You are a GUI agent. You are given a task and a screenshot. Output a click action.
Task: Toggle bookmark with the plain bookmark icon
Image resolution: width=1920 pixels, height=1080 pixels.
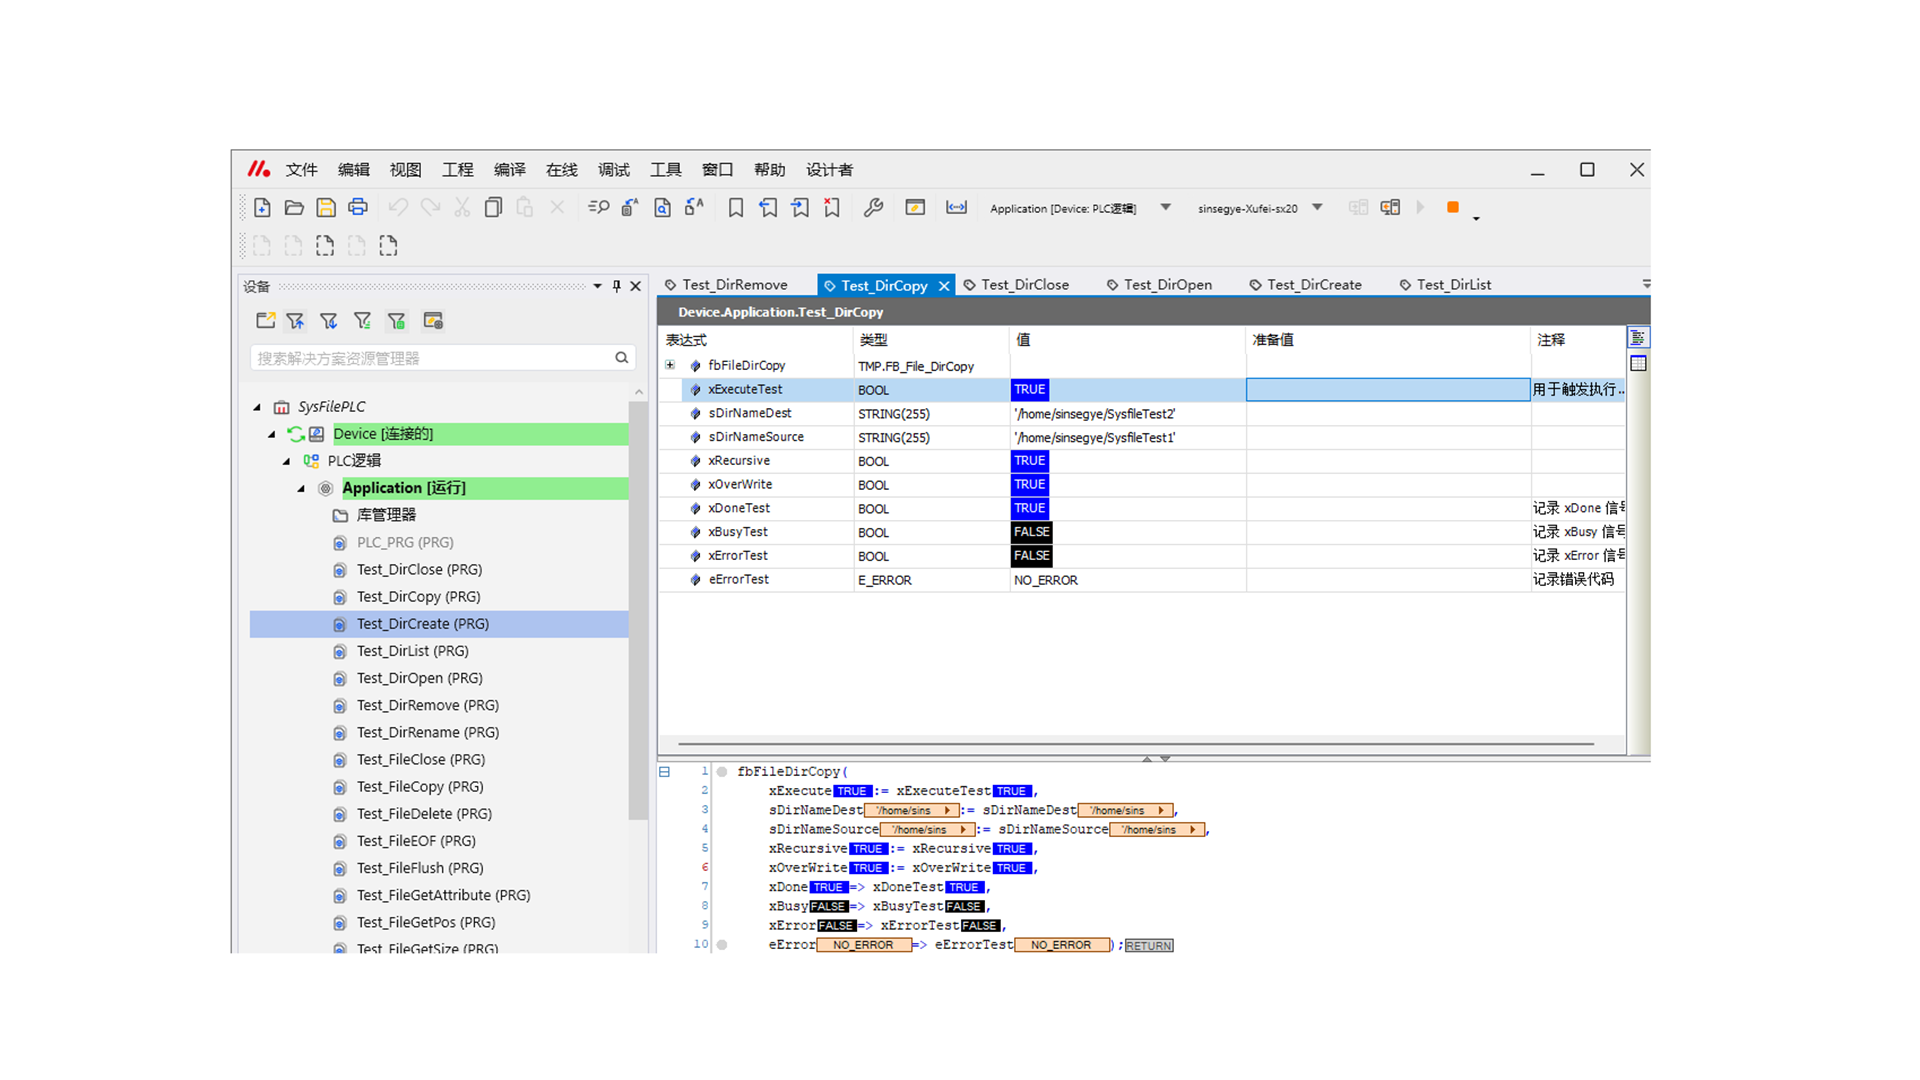click(x=736, y=207)
